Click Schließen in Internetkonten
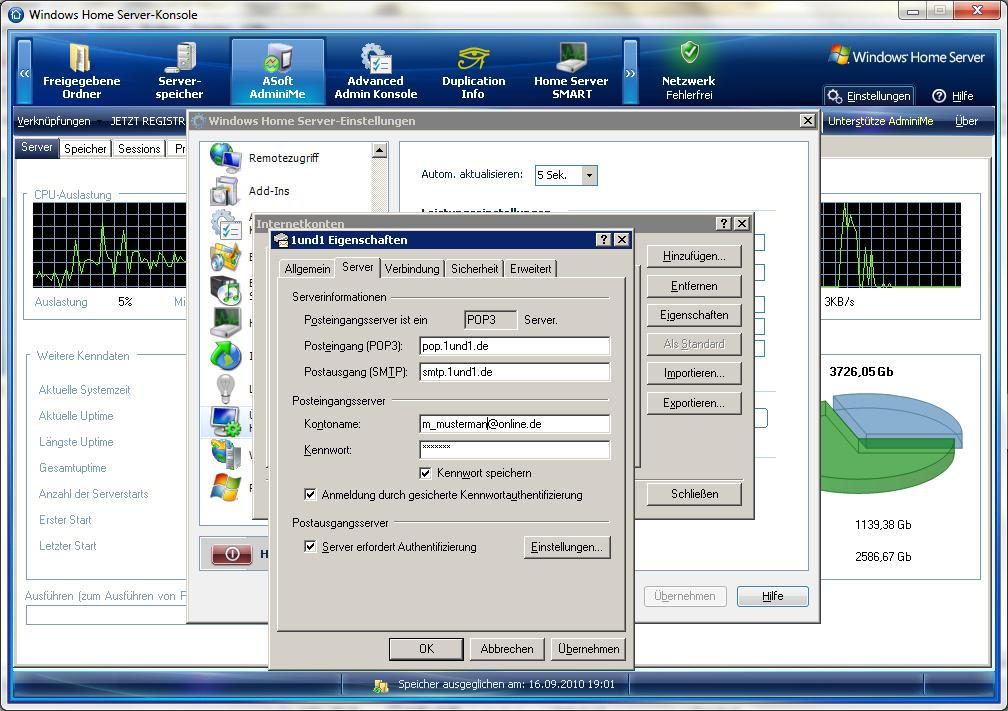This screenshot has width=1008, height=711. pos(694,494)
